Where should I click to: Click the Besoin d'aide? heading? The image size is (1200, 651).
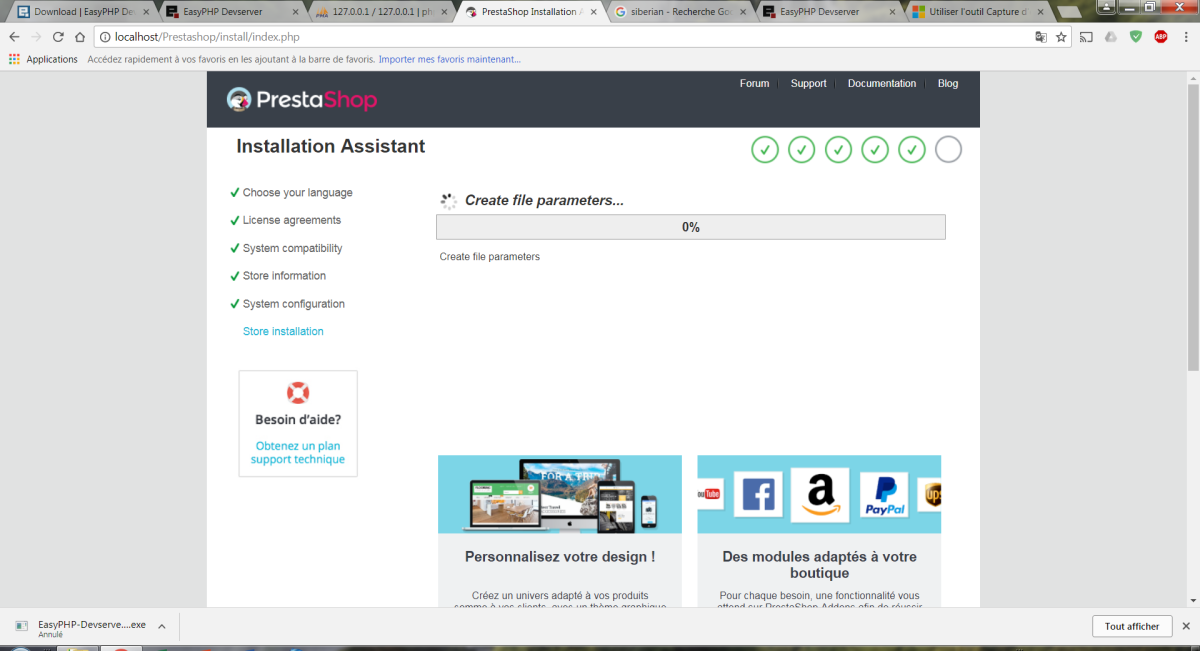pyautogui.click(x=298, y=420)
